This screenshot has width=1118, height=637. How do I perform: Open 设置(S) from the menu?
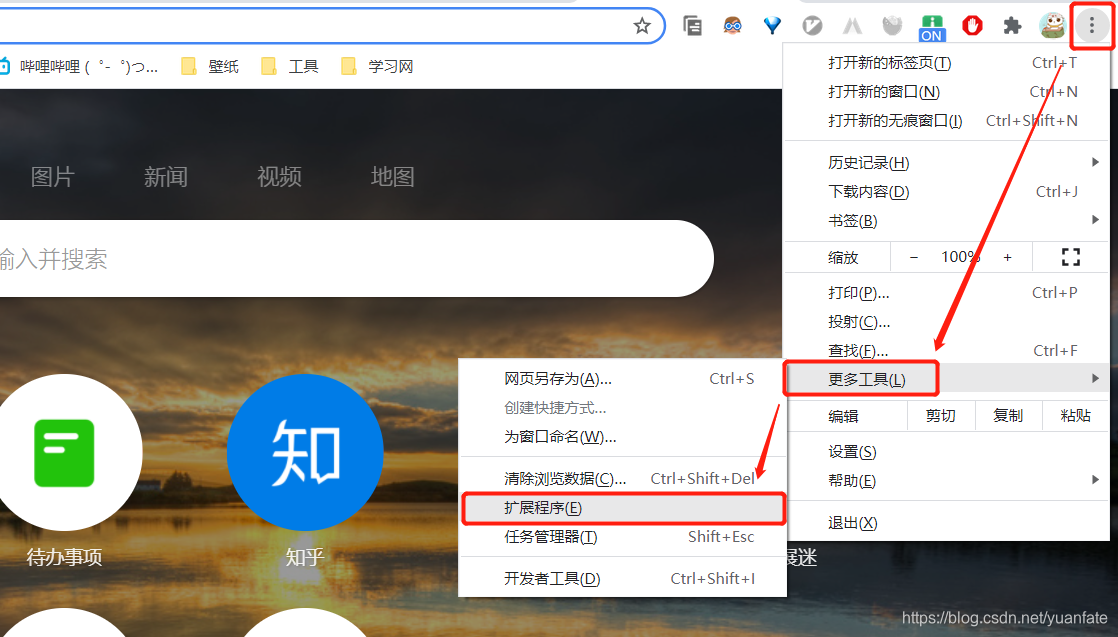[947, 452]
